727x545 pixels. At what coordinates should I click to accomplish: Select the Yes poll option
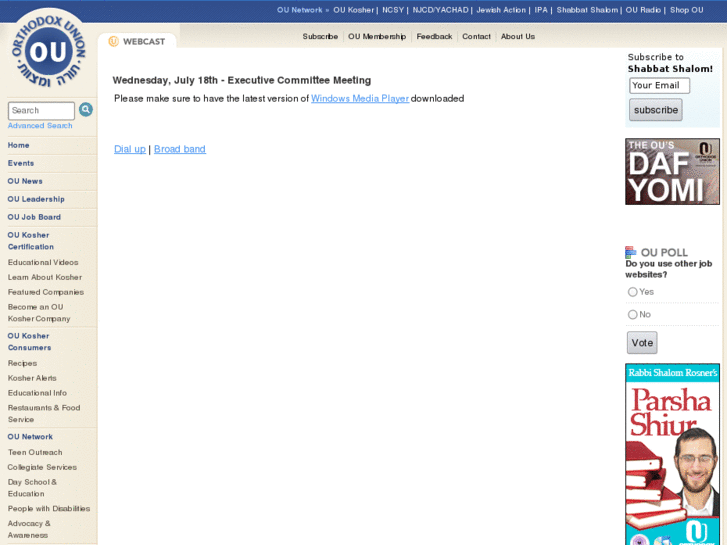(632, 292)
